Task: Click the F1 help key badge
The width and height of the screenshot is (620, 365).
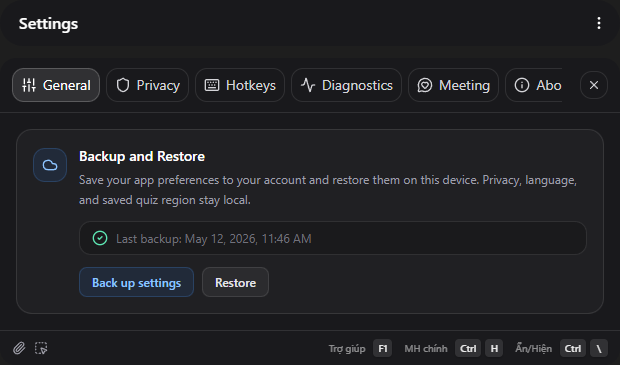Action: tap(382, 348)
